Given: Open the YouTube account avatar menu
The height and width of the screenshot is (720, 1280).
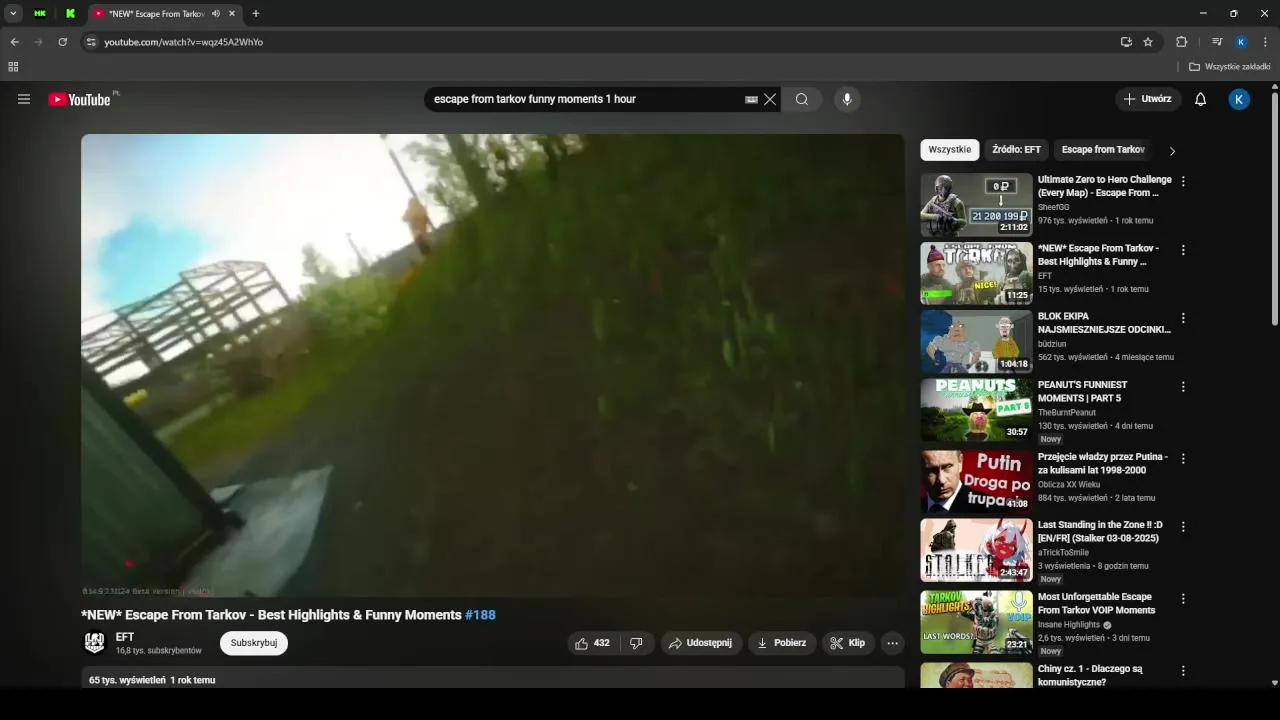Looking at the screenshot, I should click(1239, 99).
